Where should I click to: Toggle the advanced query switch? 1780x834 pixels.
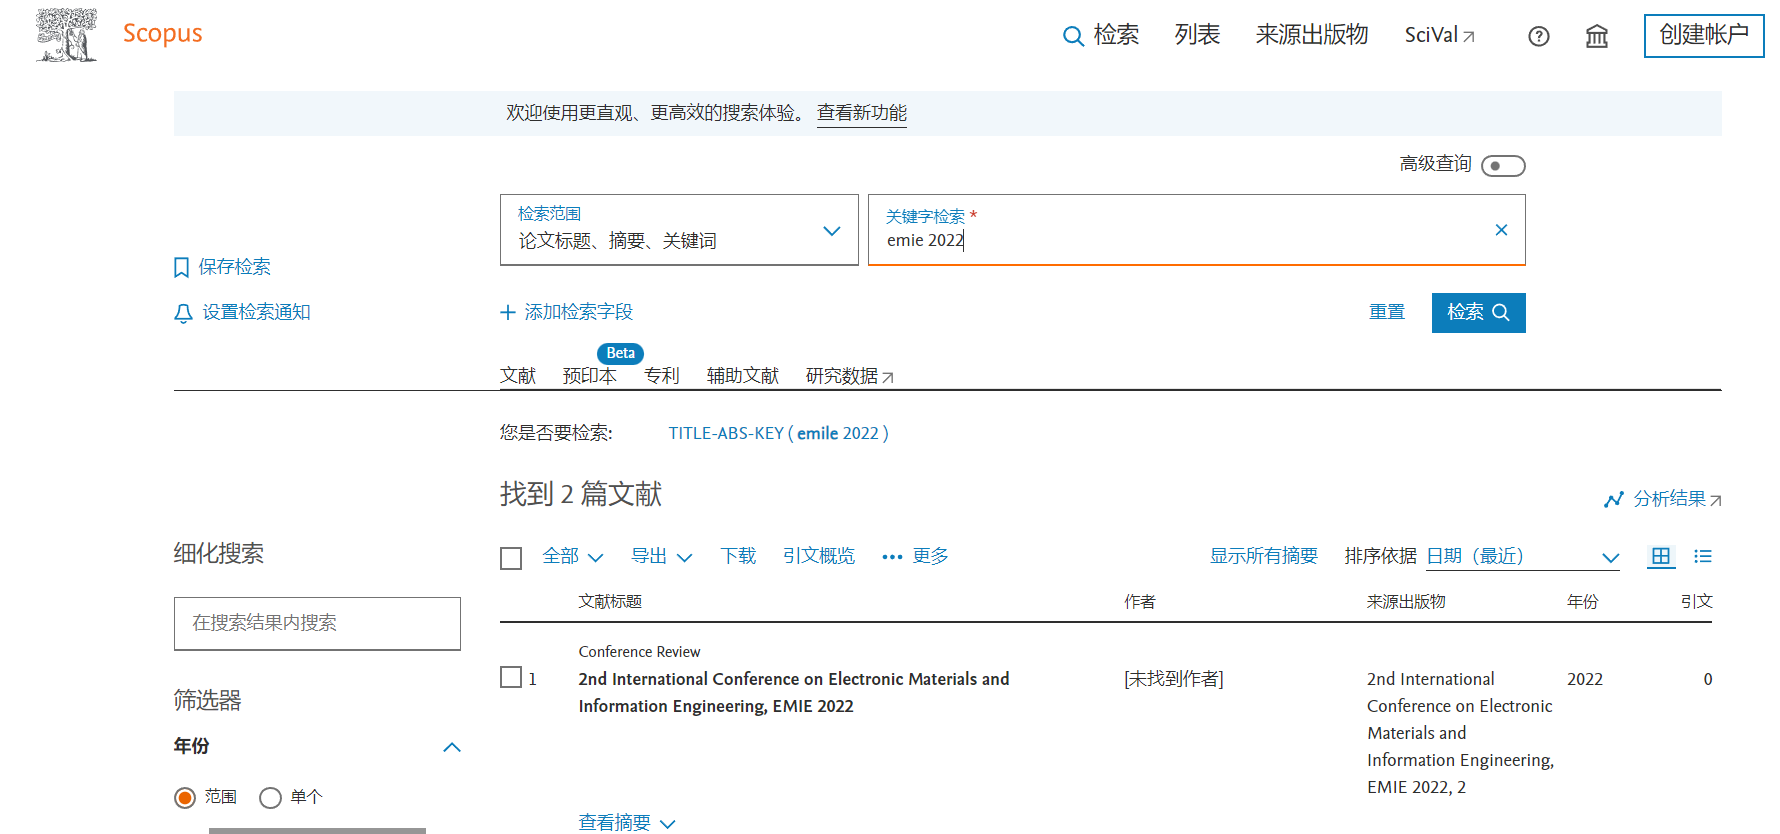(1502, 166)
